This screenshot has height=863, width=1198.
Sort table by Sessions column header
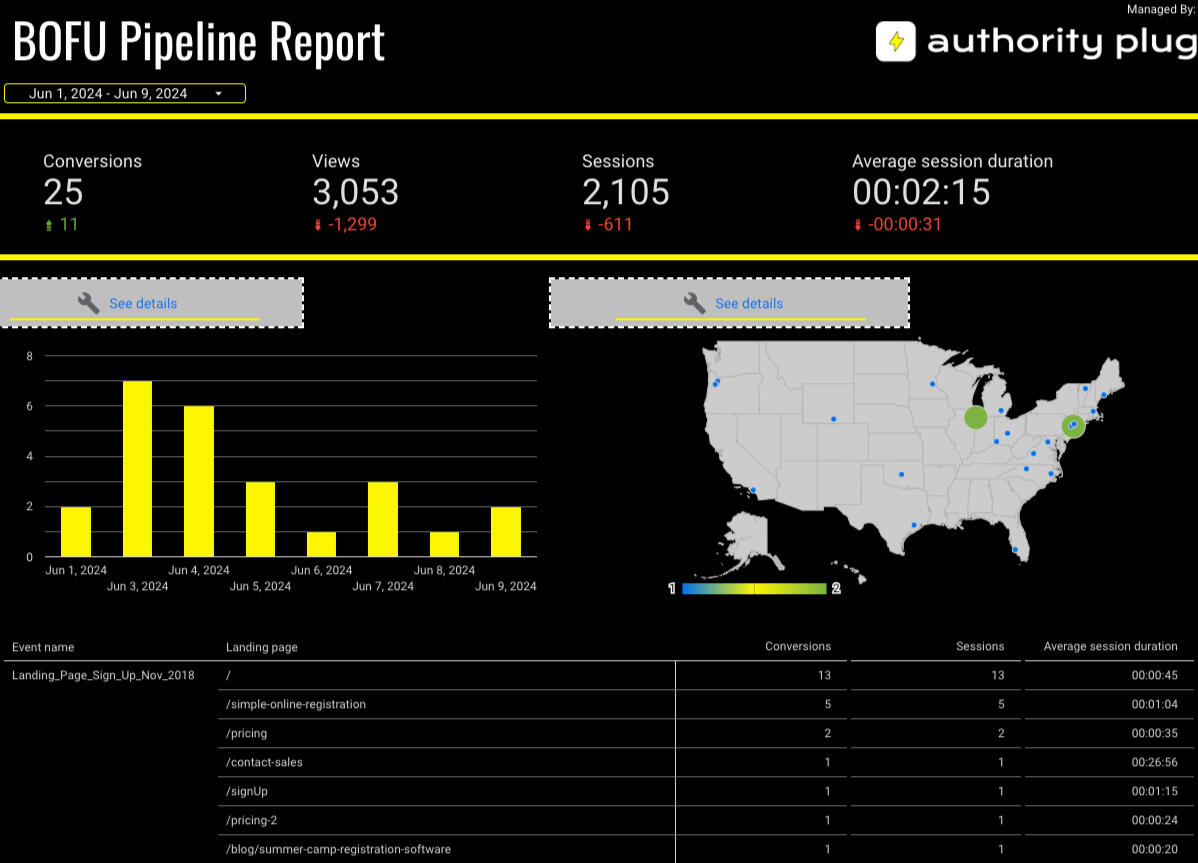click(x=980, y=646)
